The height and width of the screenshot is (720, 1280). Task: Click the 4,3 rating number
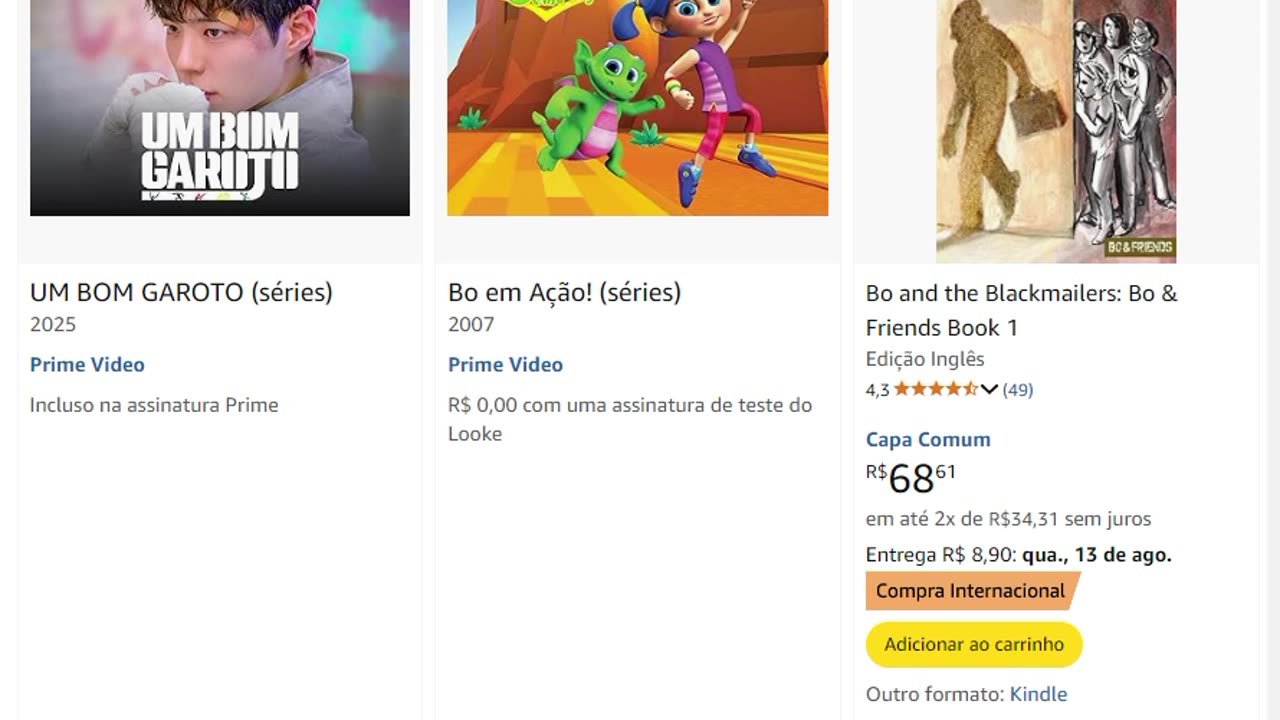tap(877, 390)
